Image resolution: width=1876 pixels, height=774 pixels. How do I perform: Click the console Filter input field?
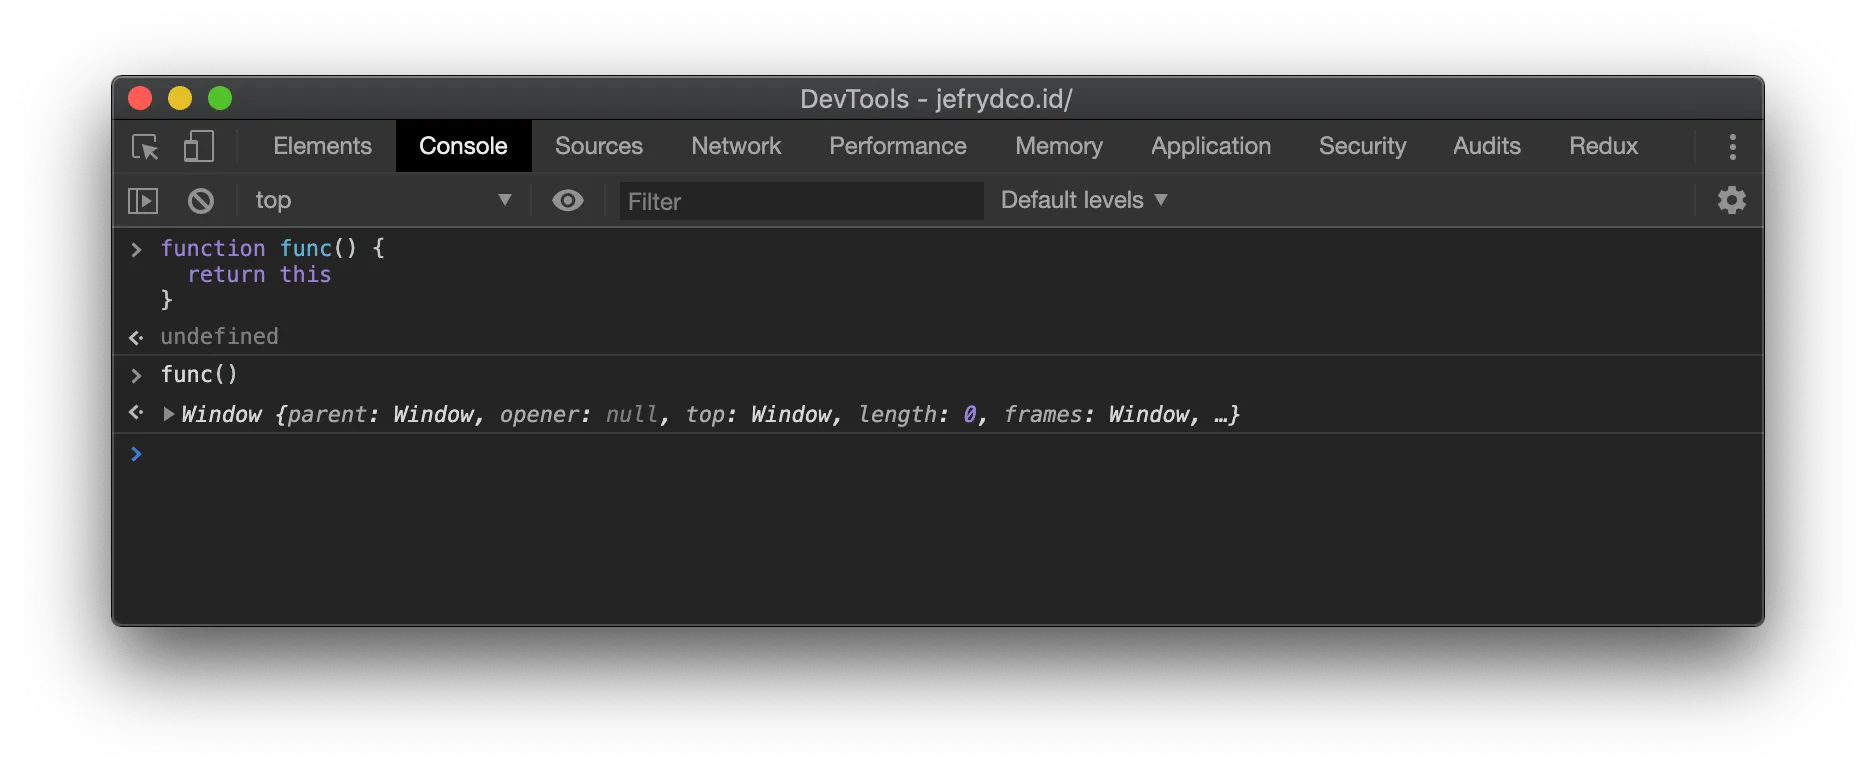pyautogui.click(x=800, y=201)
